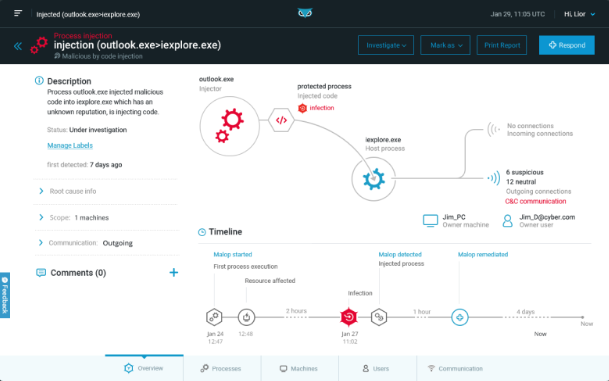
Task: Switch to the Overview tab
Action: click(144, 368)
